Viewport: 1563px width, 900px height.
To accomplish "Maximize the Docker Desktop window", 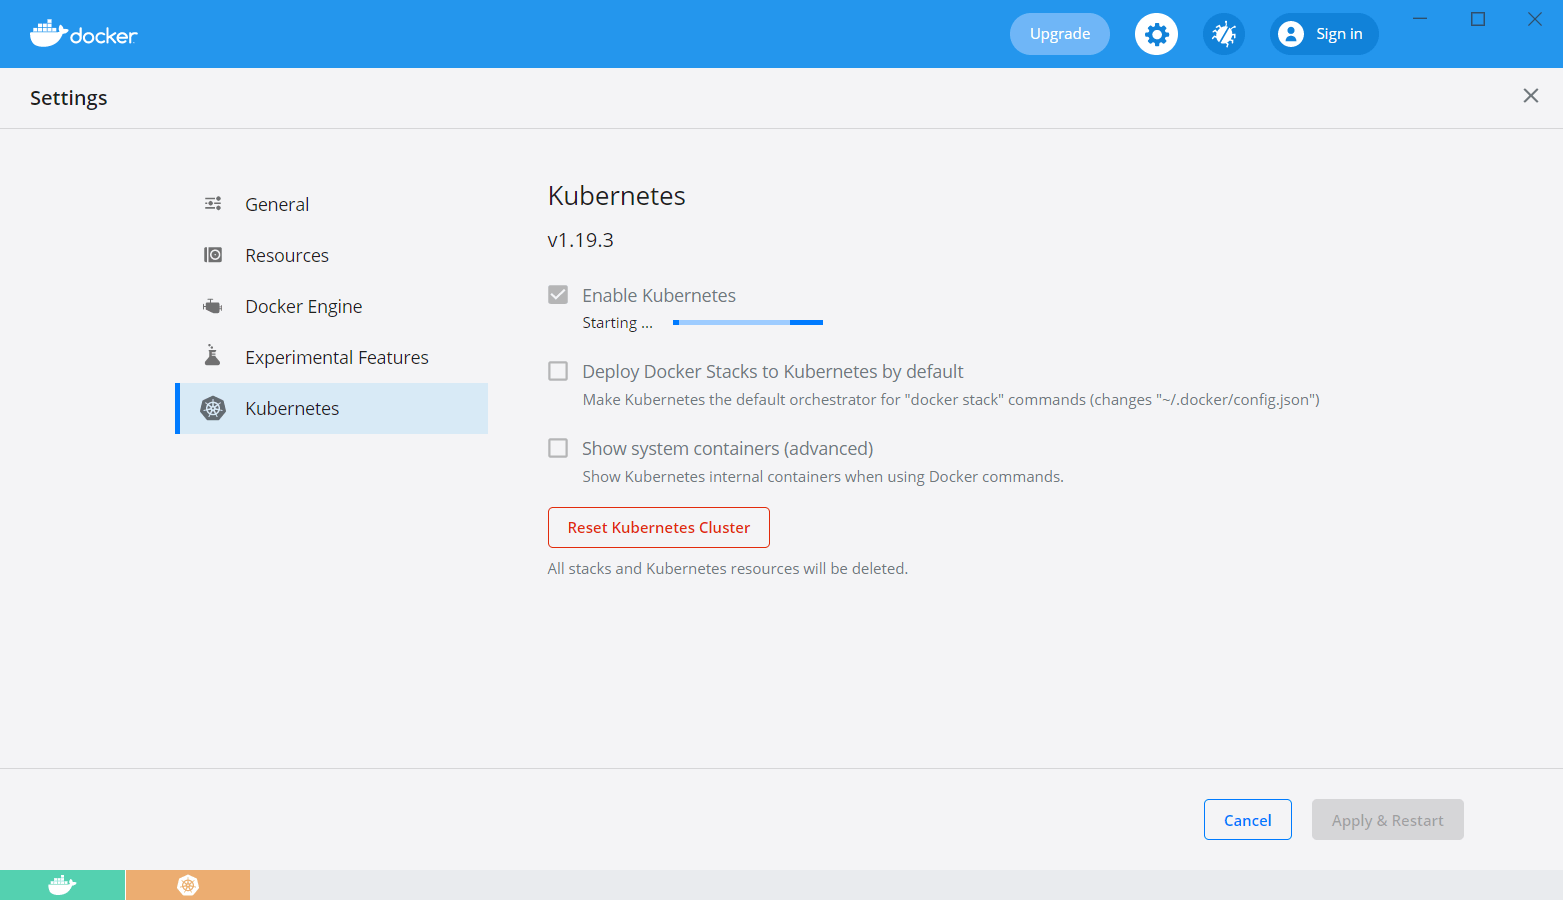I will [1478, 19].
